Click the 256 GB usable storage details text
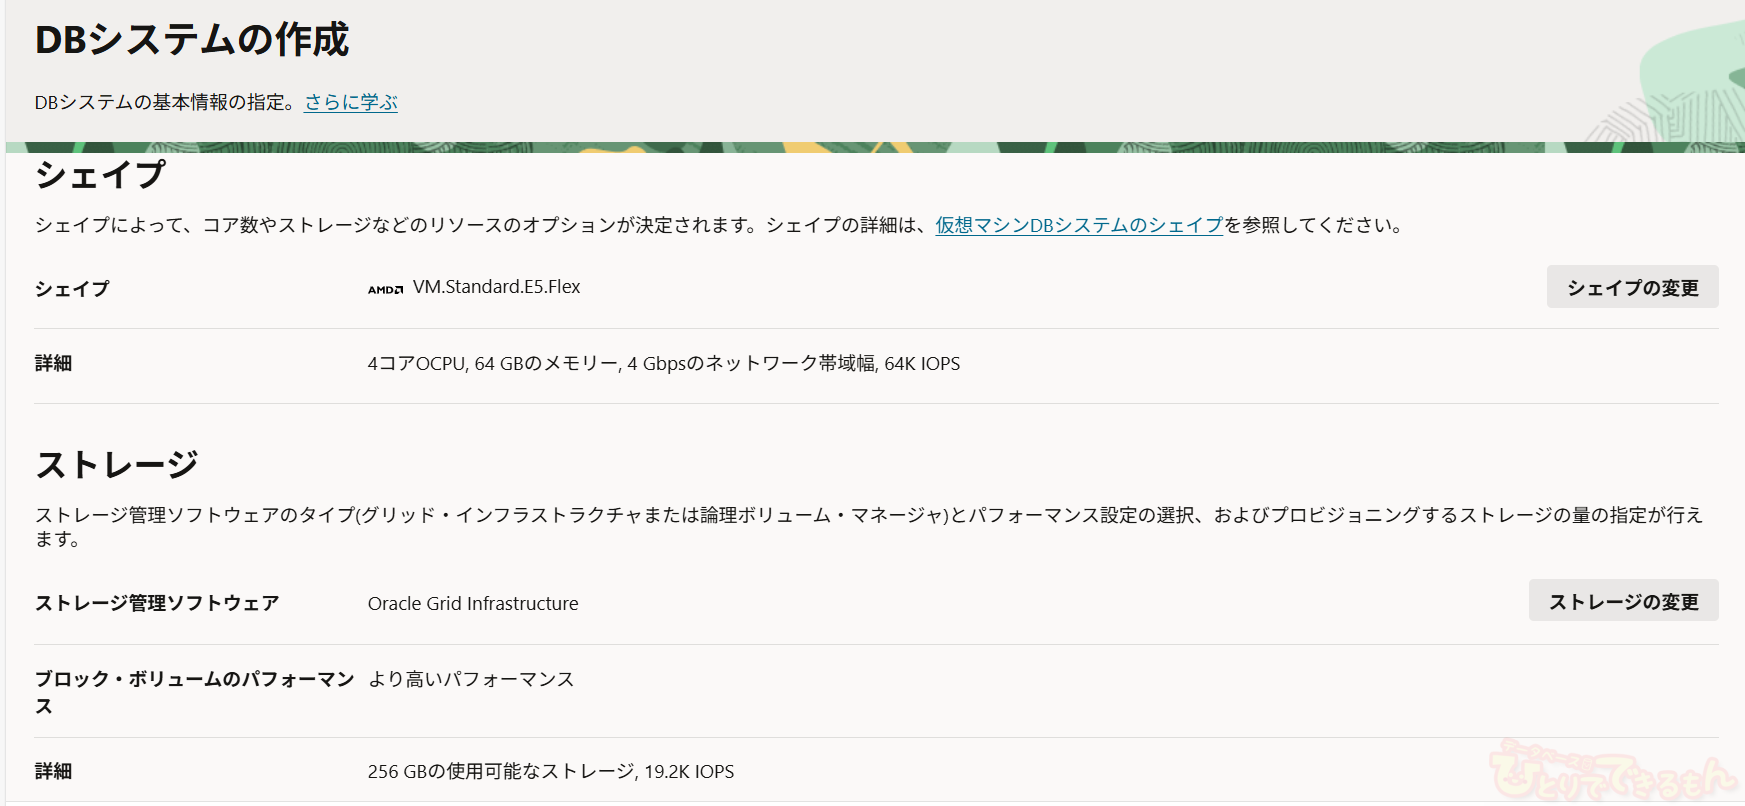This screenshot has height=806, width=1745. (x=550, y=772)
